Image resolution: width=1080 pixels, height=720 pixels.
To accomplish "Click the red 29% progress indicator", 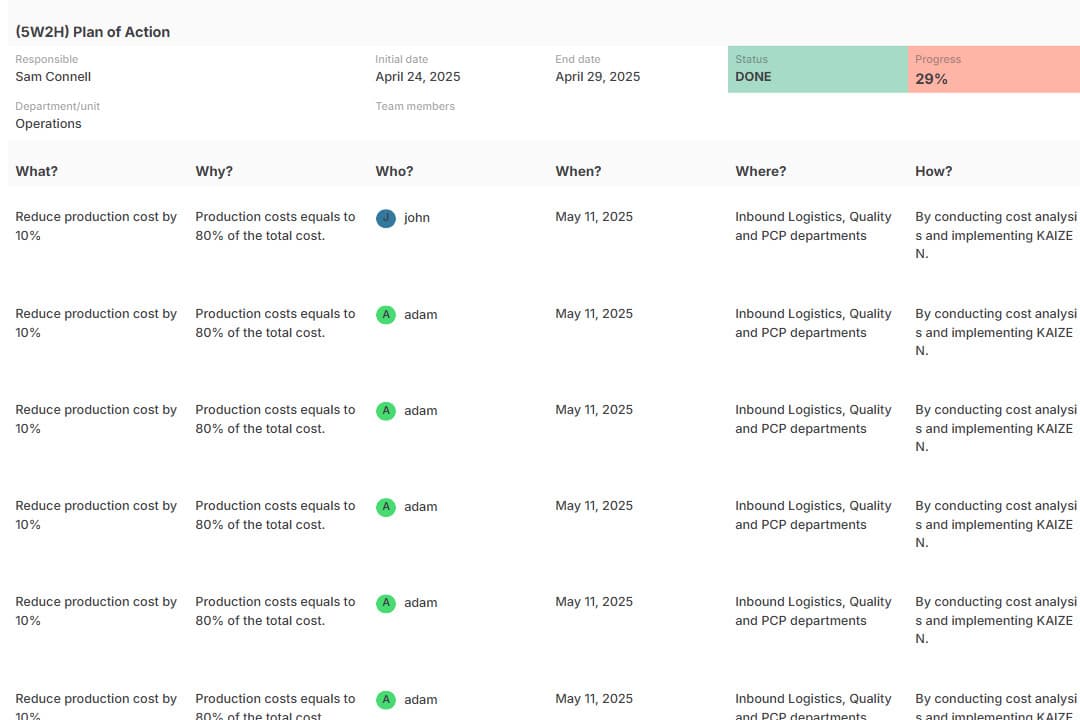I will [994, 69].
